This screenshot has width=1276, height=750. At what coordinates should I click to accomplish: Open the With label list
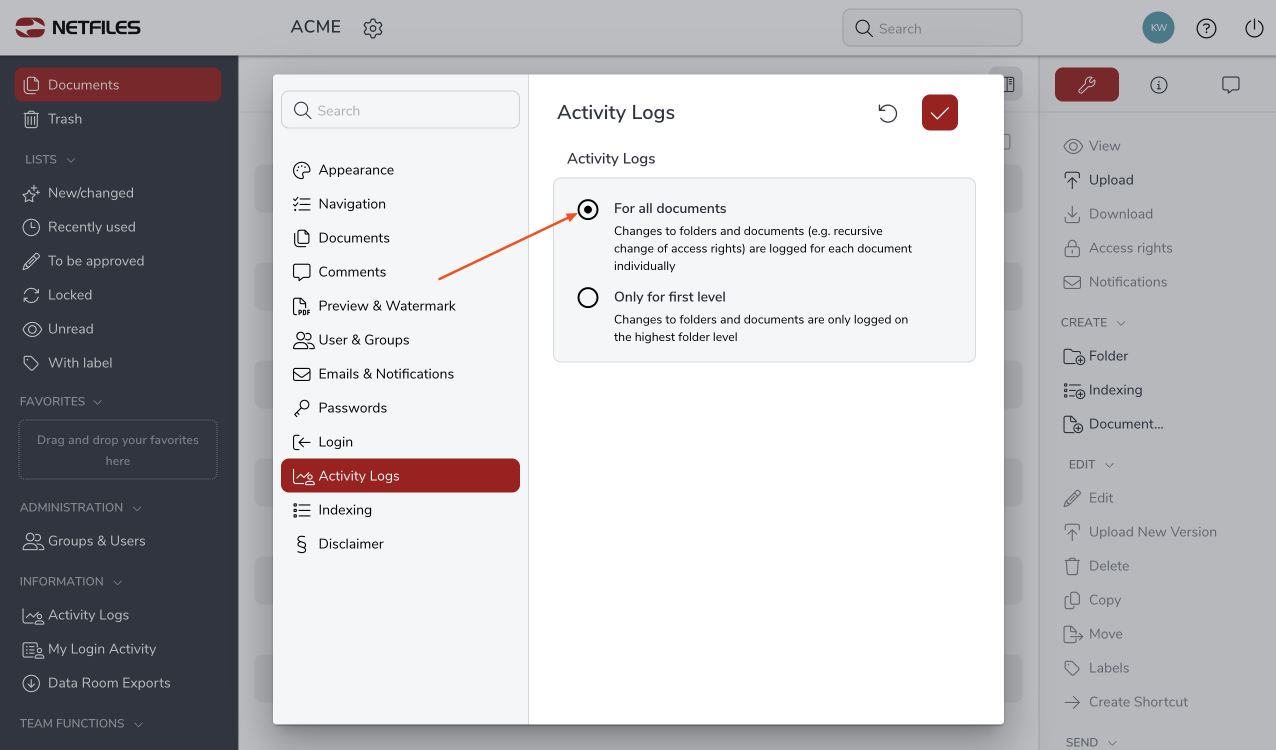[x=118, y=363]
